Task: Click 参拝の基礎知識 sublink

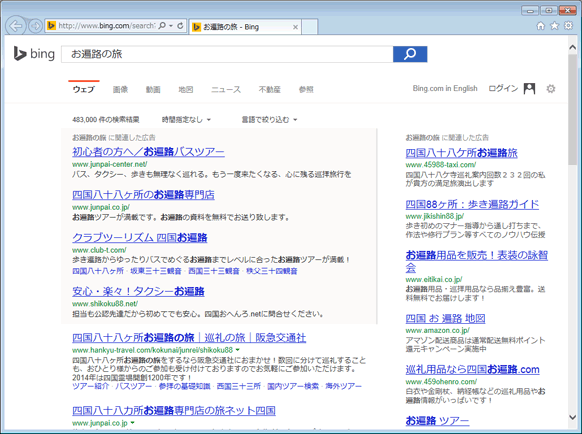Action: click(184, 386)
